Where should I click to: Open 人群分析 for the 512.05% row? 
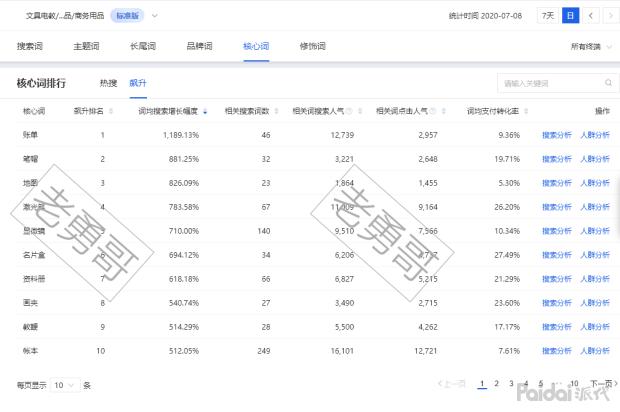pyautogui.click(x=595, y=351)
